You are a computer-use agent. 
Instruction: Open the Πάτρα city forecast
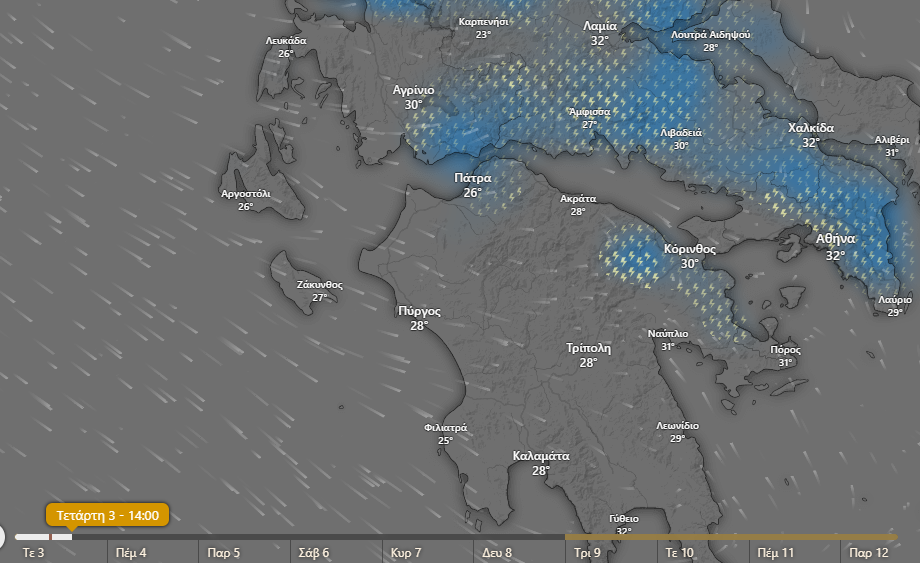tap(472, 178)
